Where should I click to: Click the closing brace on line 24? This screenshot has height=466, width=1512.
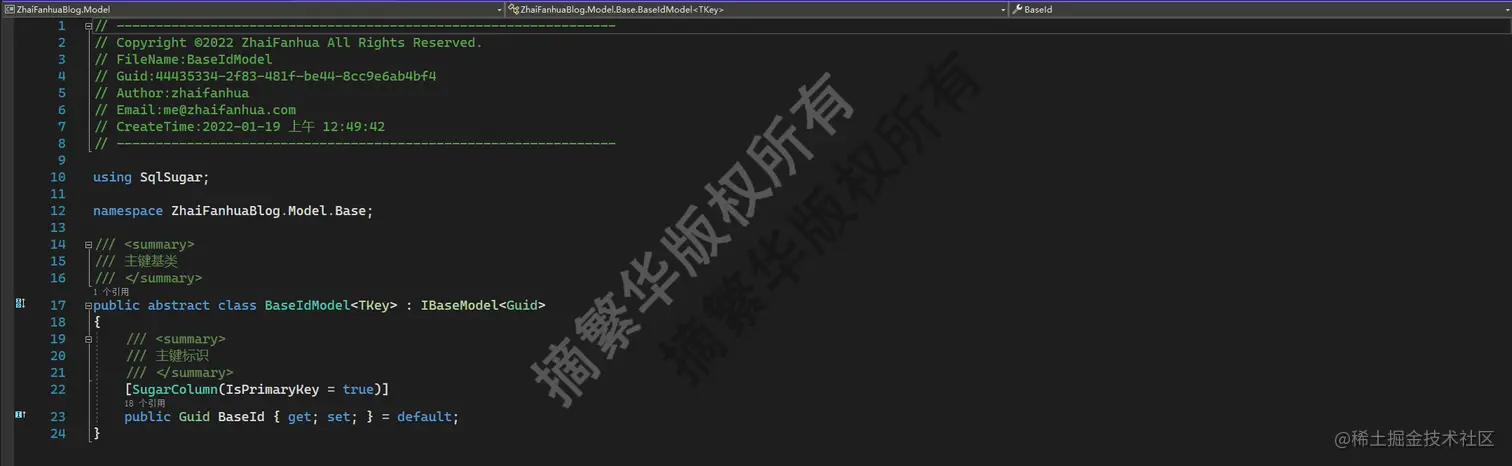(97, 433)
